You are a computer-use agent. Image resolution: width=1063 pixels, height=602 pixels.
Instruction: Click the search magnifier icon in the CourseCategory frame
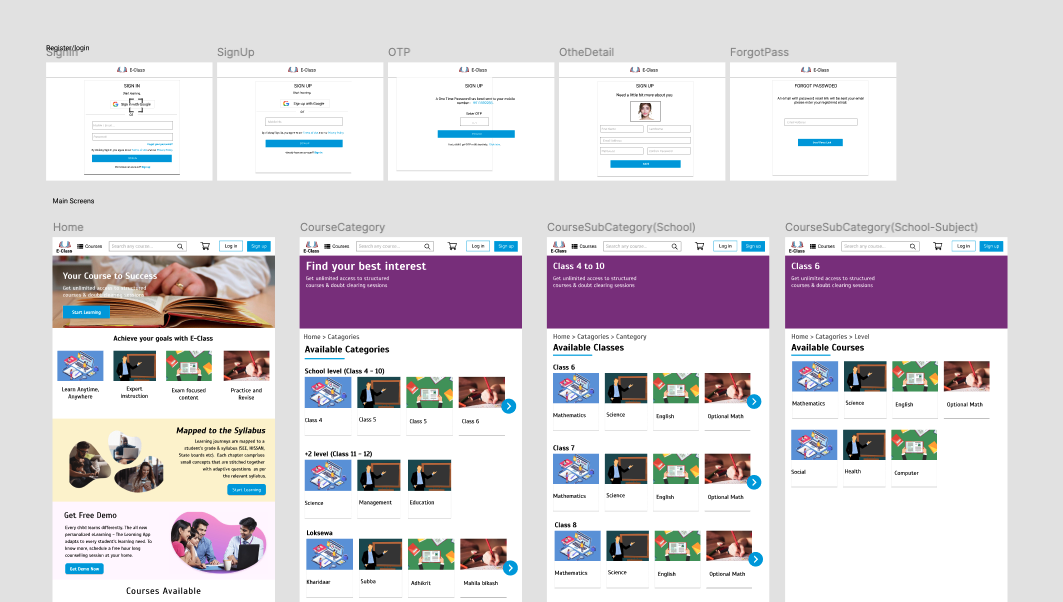tap(427, 246)
